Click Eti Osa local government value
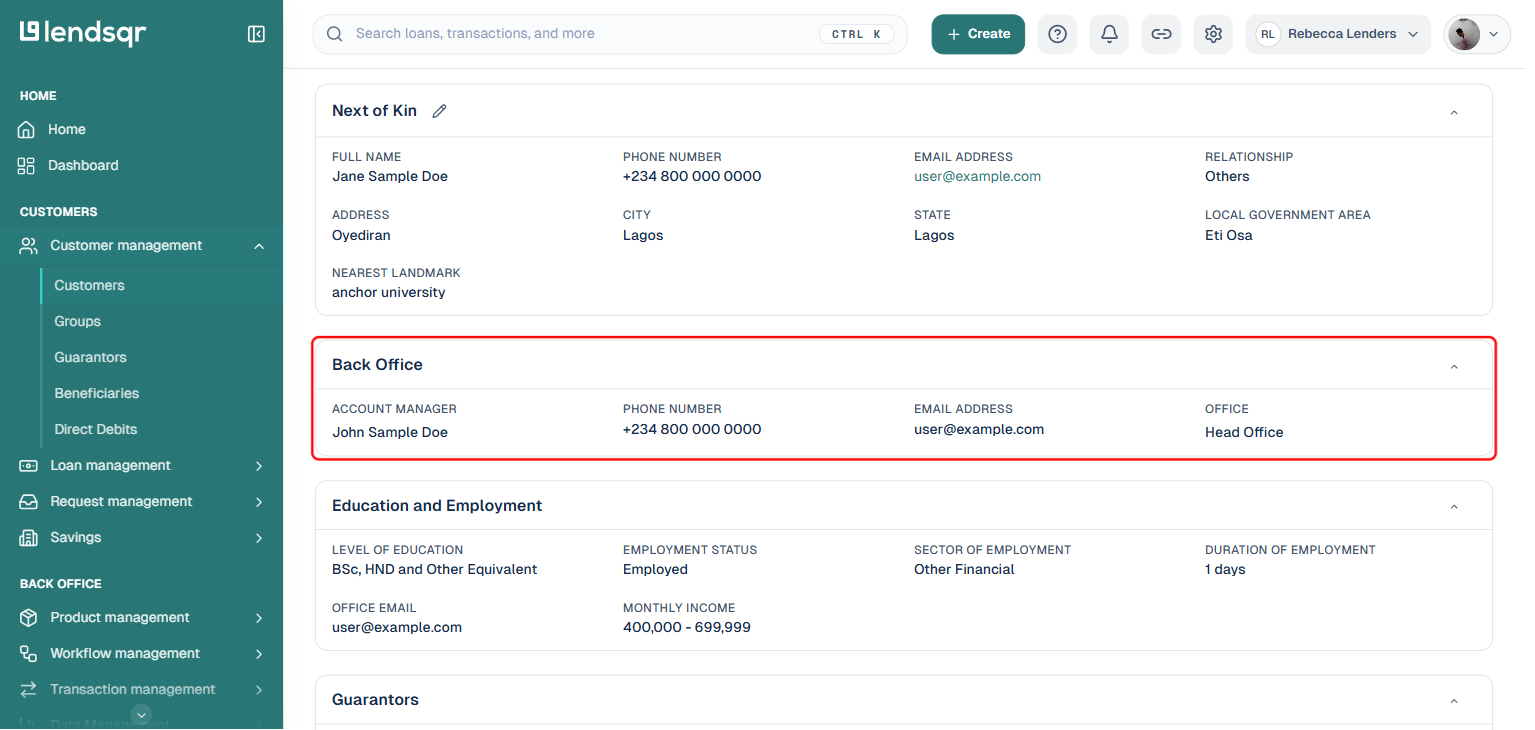The width and height of the screenshot is (1535, 730). (1229, 236)
